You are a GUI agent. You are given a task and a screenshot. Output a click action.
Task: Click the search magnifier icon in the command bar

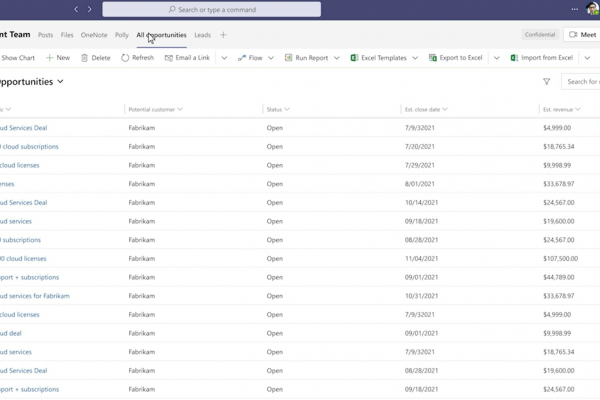(172, 9)
